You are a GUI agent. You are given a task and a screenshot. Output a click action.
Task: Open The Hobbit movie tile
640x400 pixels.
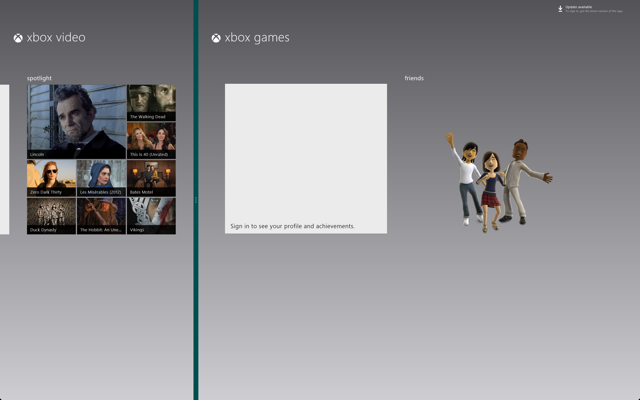[x=101, y=216]
